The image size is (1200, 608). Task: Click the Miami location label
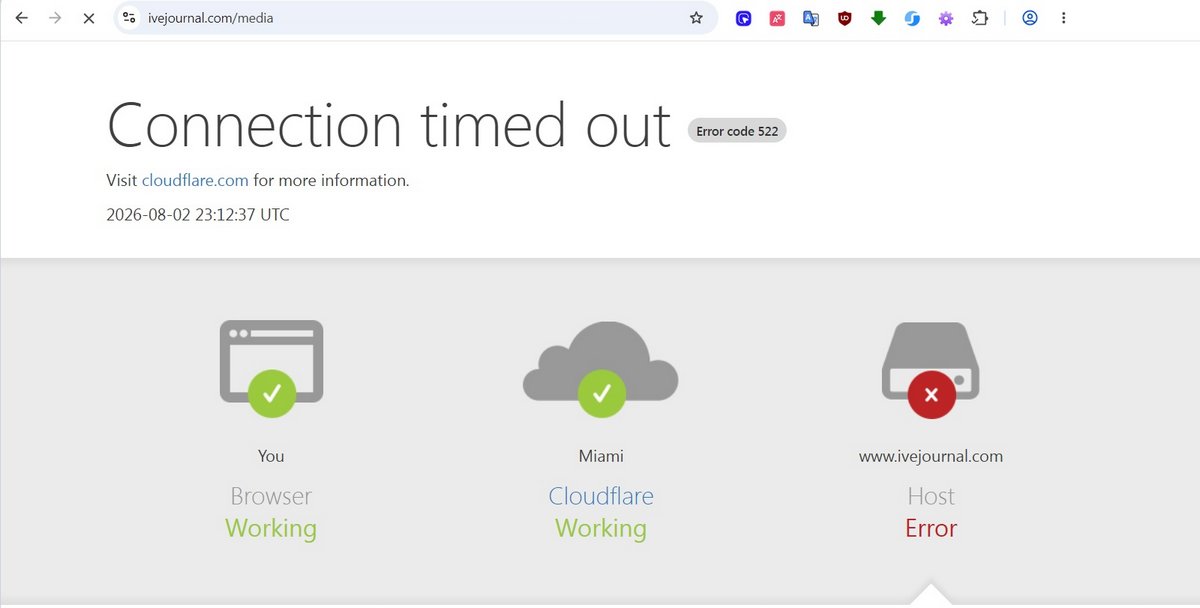(x=601, y=456)
